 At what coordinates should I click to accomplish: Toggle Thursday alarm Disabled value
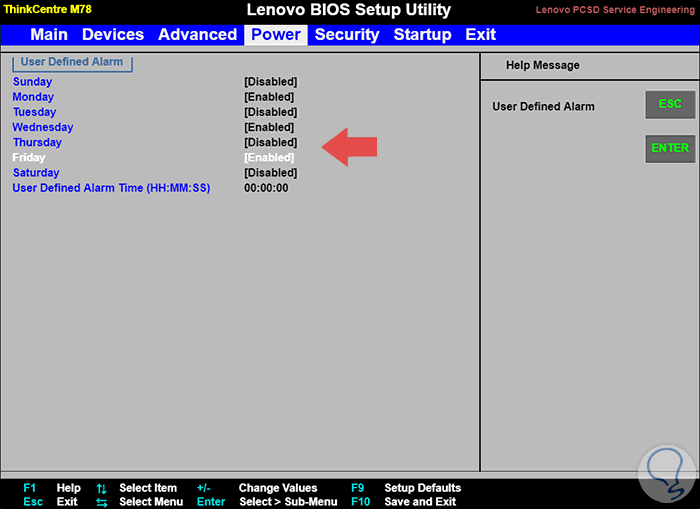click(271, 142)
